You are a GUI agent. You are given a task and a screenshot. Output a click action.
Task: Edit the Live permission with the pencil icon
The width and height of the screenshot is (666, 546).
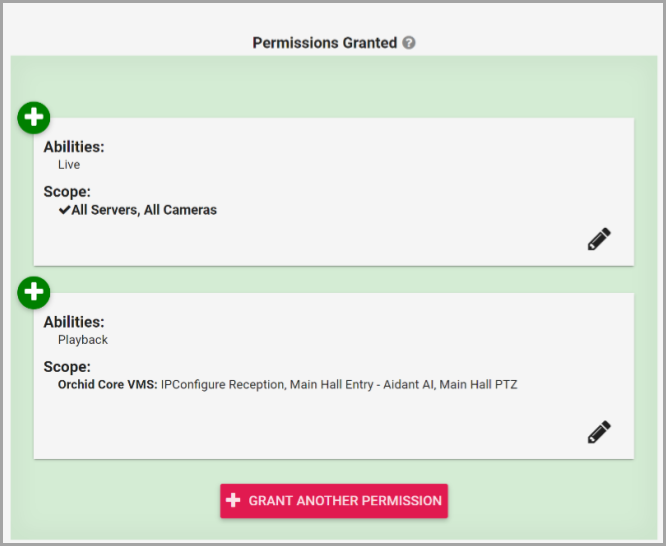pos(598,240)
